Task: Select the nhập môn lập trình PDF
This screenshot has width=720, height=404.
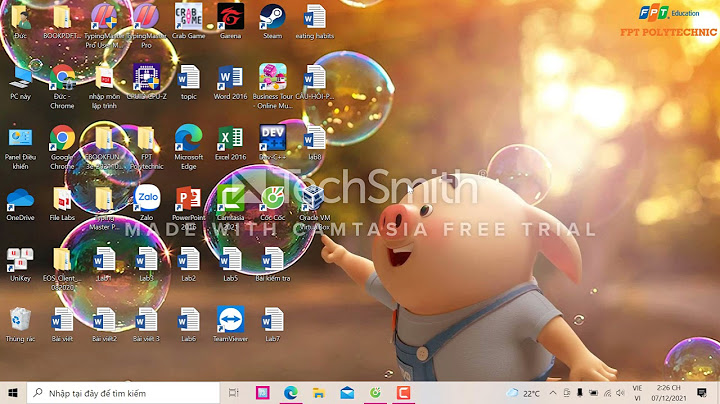Action: (104, 86)
